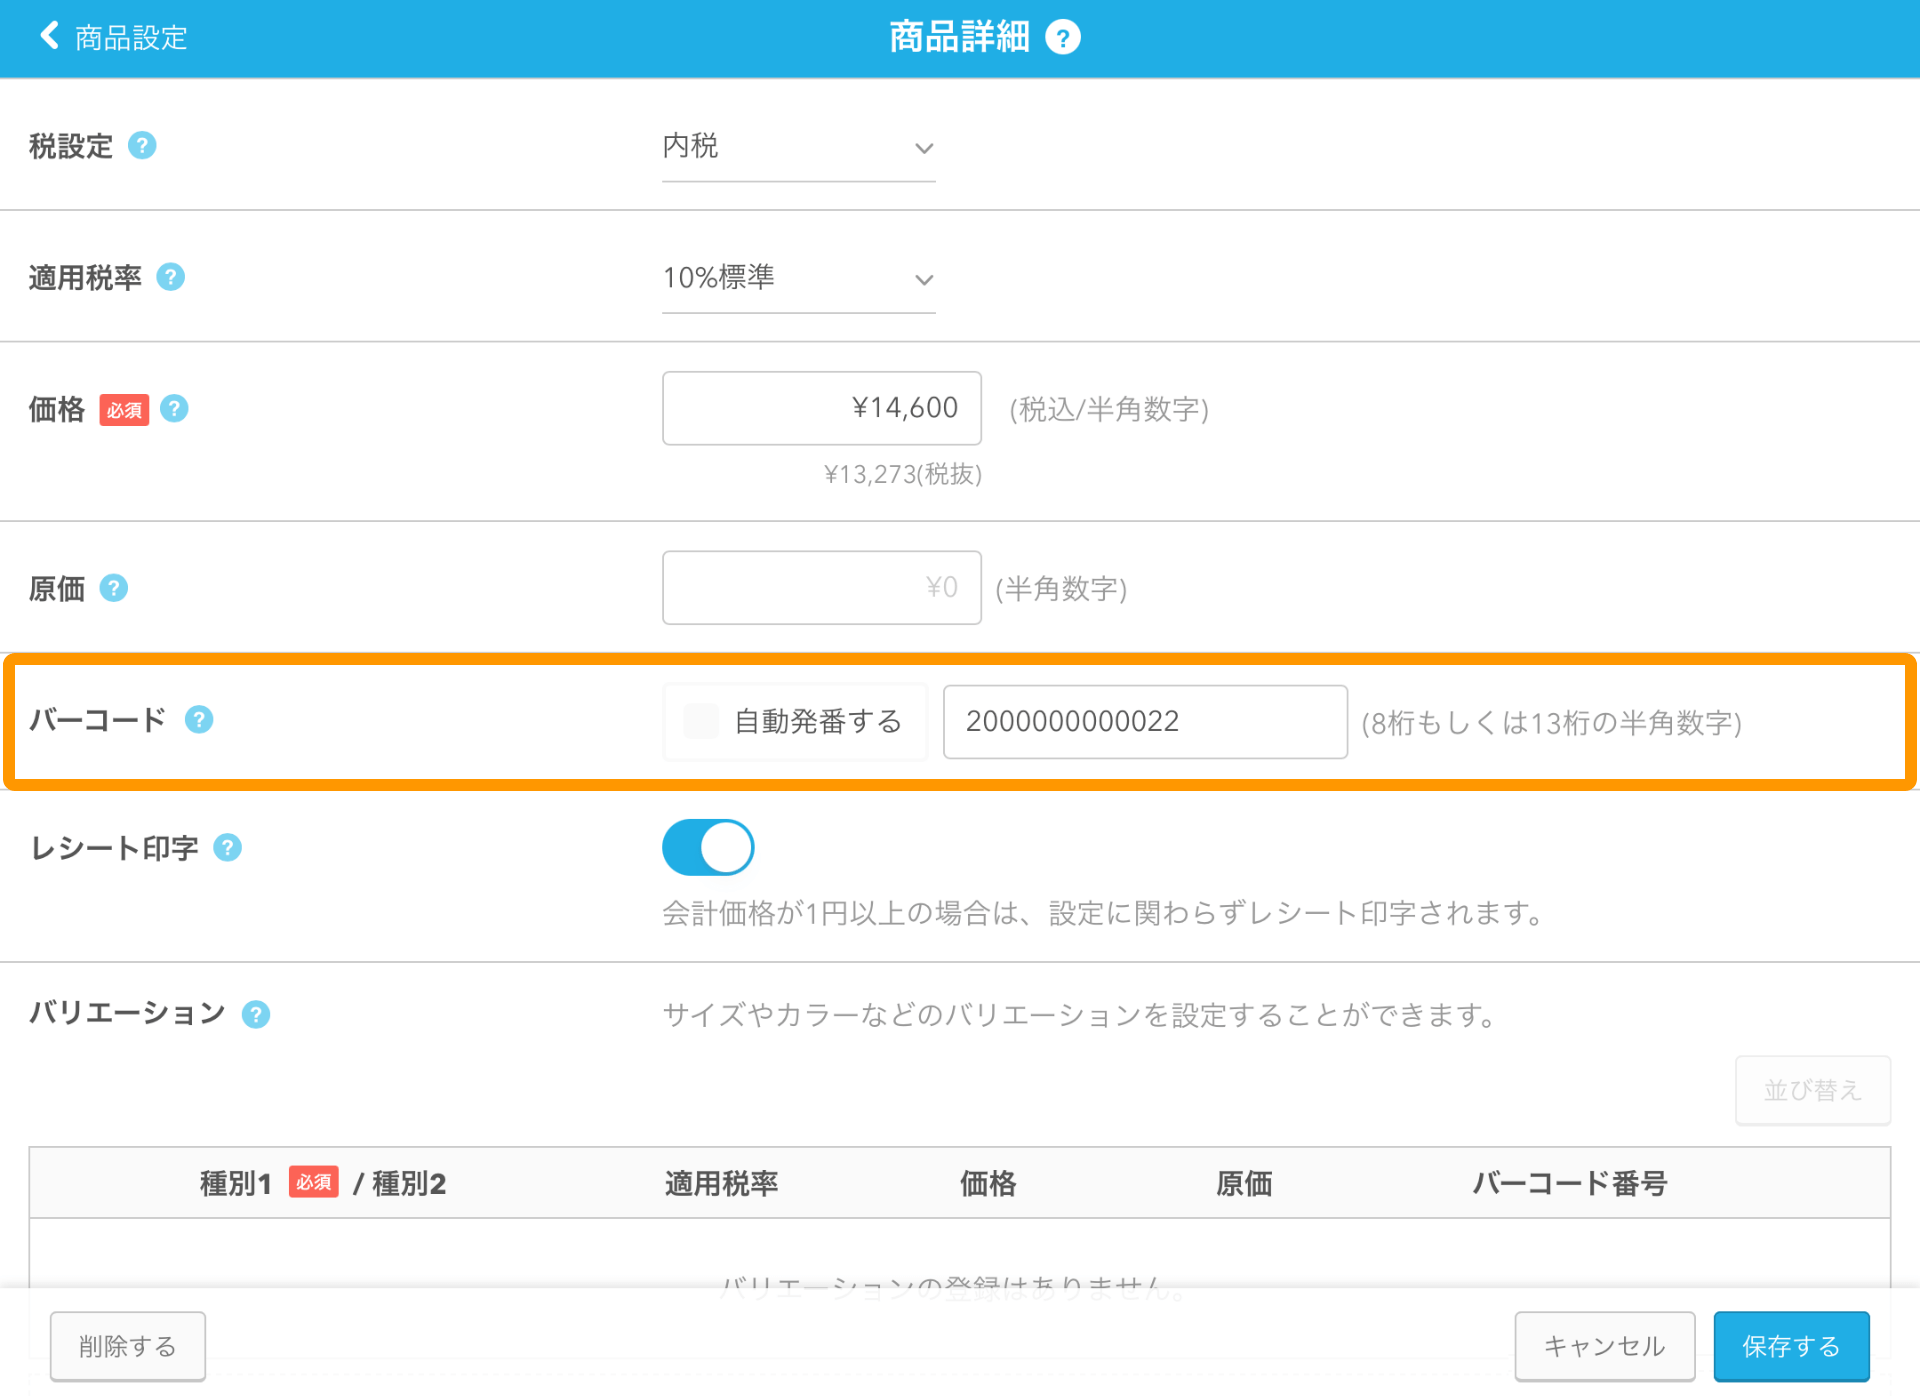Click the 並び替え sorting control
Screen dimensions: 1920x1400
pos(1811,1091)
